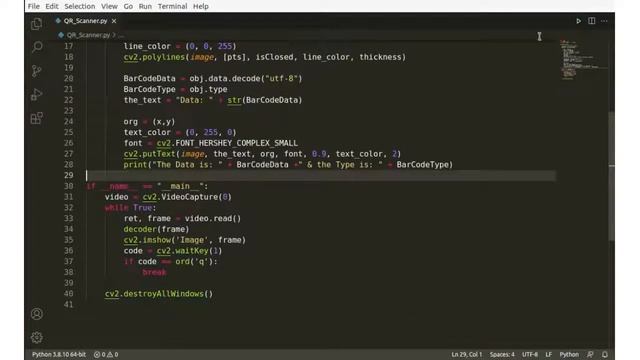The width and height of the screenshot is (640, 360).
Task: Open the Run menu
Action: (x=145, y=6)
